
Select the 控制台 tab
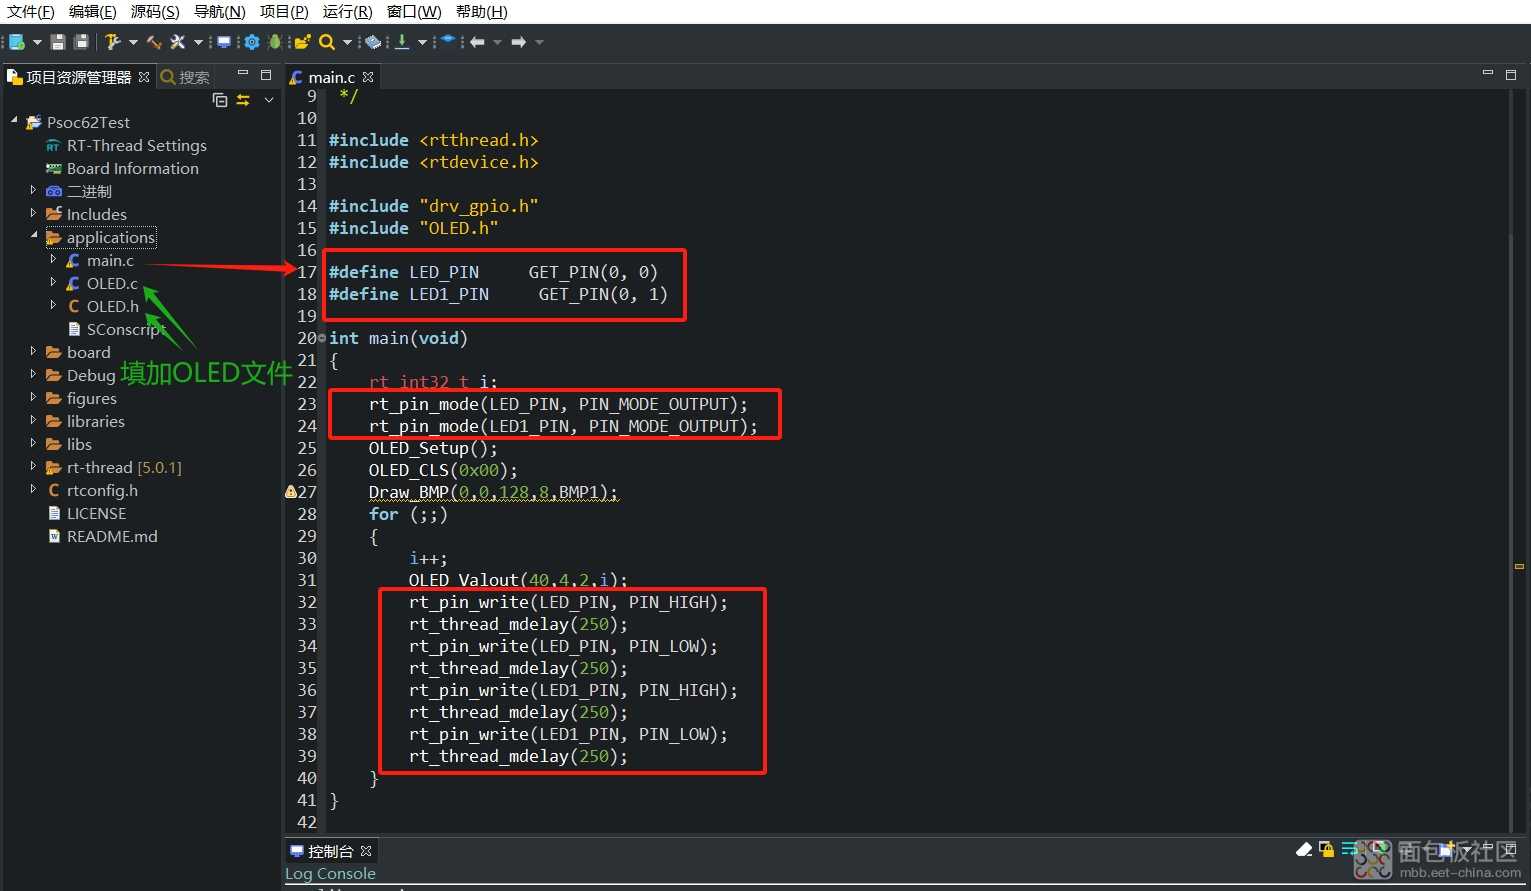[331, 851]
